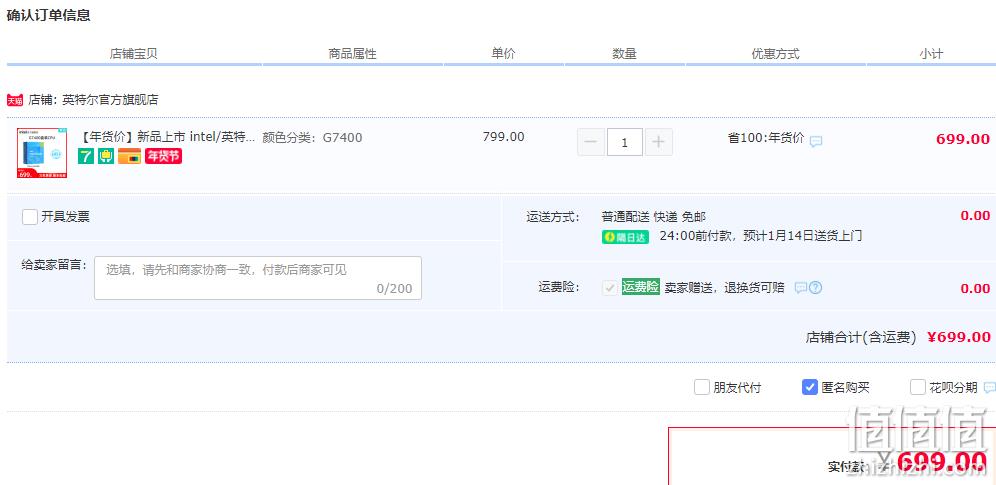Click the red item subtotal 699.00
This screenshot has height=485, width=996.
tap(963, 140)
